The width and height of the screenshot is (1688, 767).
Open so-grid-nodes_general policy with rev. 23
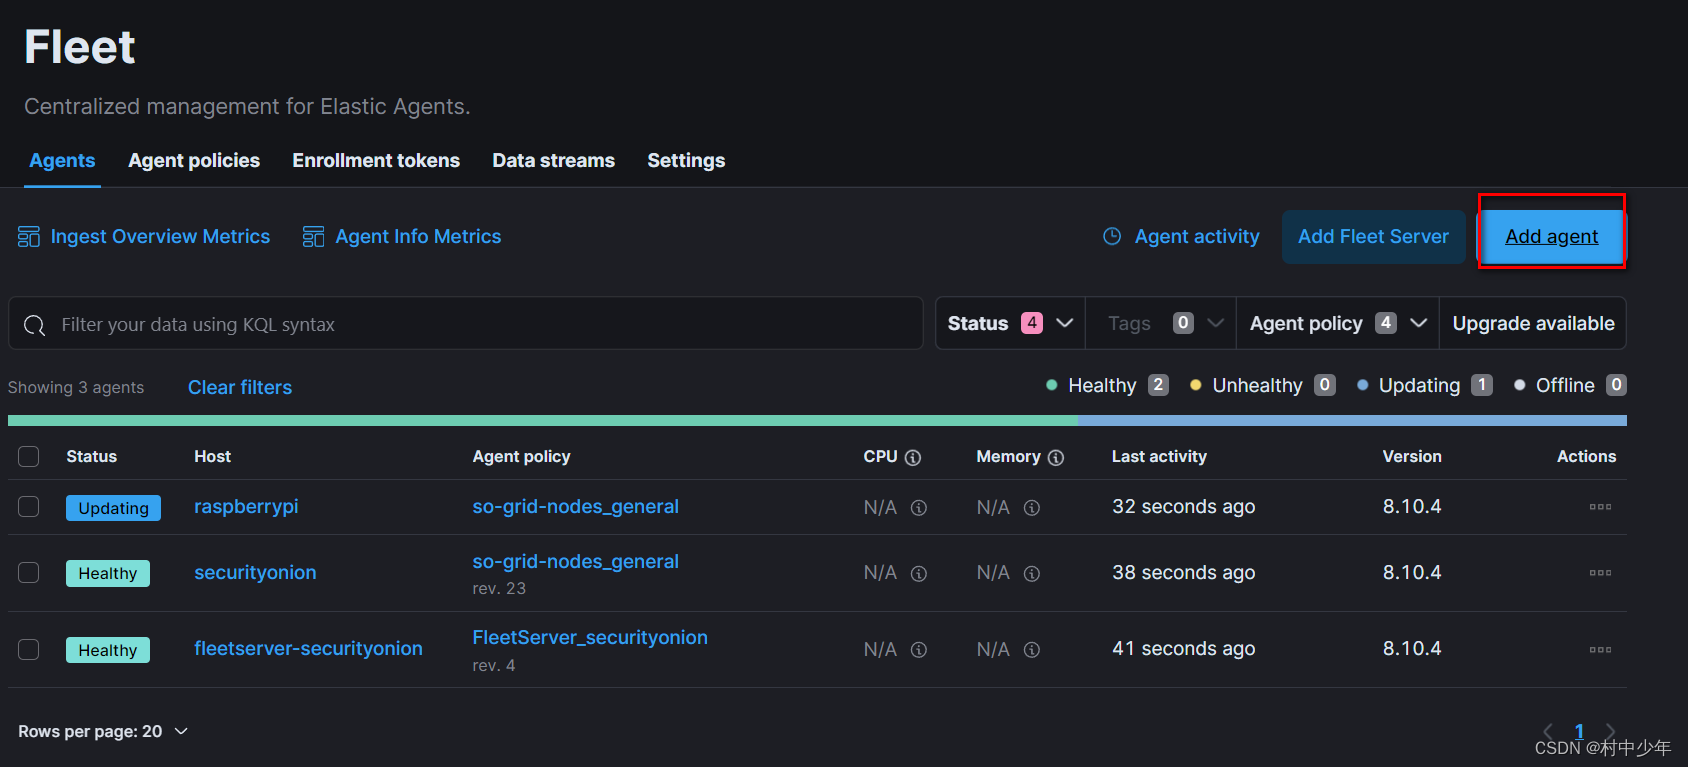coord(575,562)
